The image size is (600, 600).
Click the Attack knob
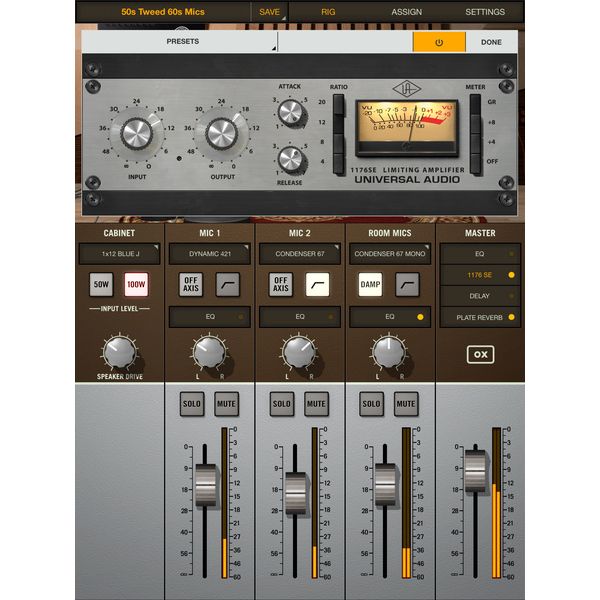pos(291,112)
